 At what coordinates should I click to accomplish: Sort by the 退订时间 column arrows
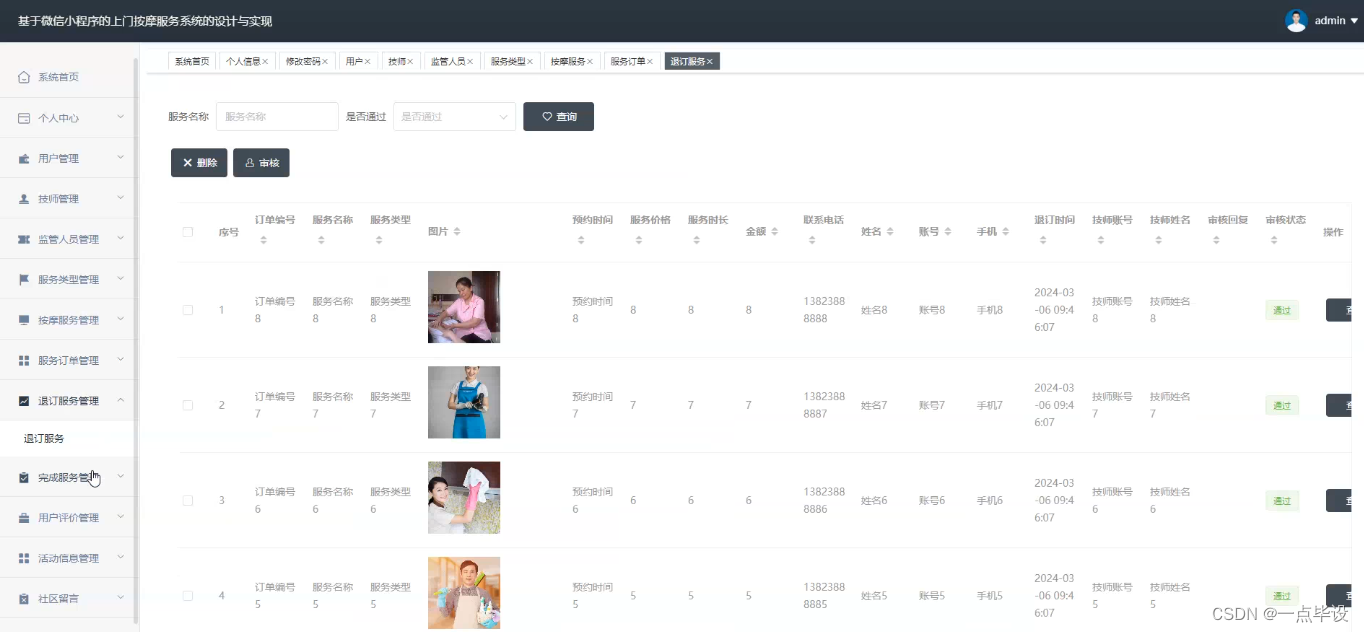pyautogui.click(x=1043, y=240)
